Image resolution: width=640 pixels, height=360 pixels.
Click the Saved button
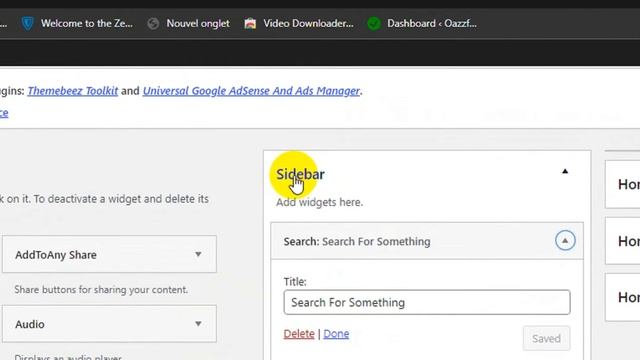pyautogui.click(x=546, y=338)
